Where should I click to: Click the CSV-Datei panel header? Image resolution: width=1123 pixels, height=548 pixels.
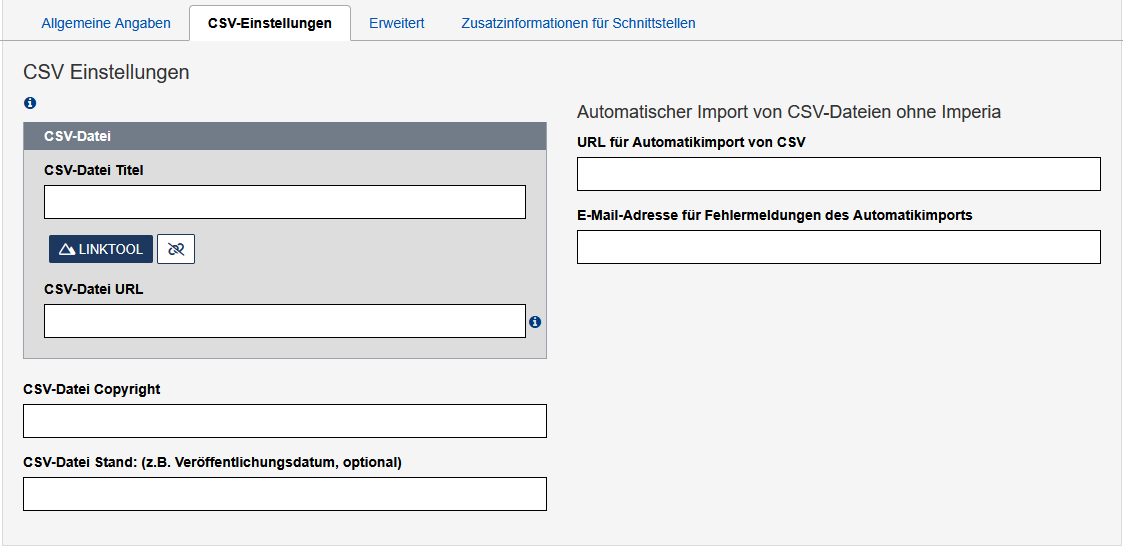[285, 136]
